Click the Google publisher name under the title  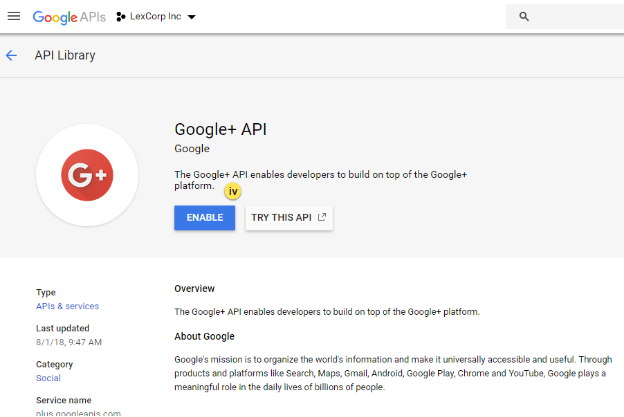192,149
